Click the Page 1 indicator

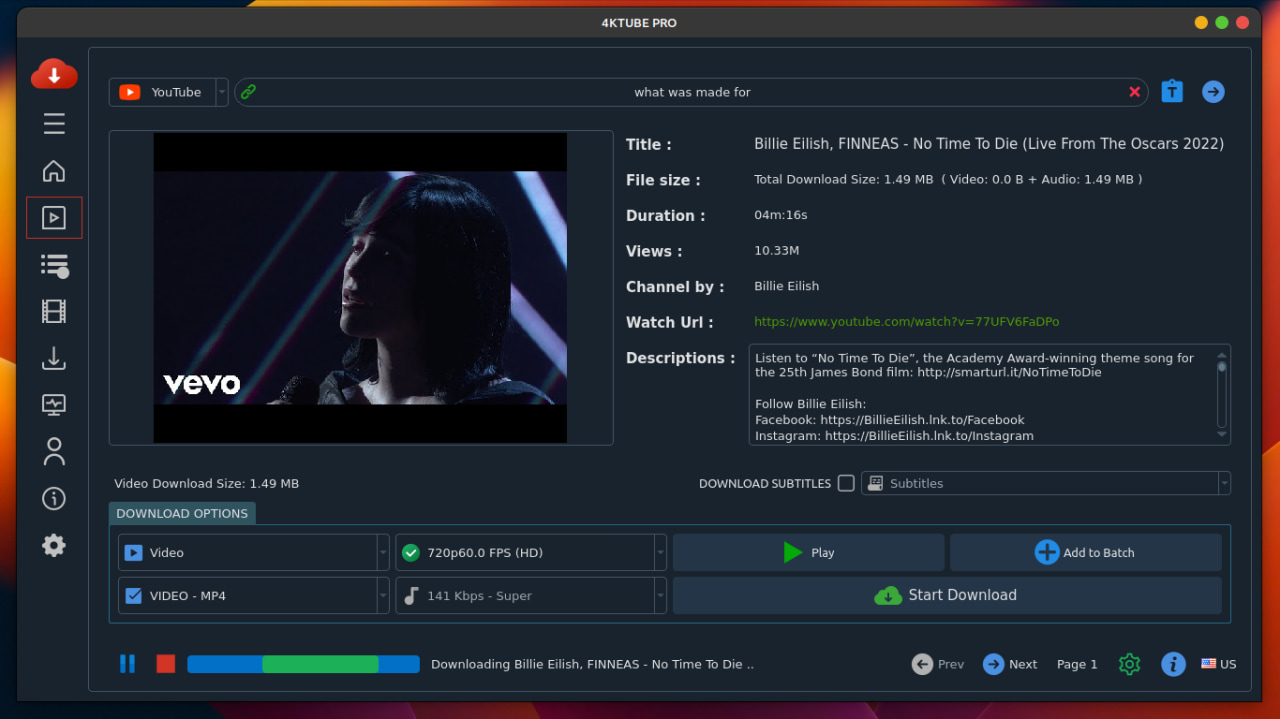pos(1077,664)
